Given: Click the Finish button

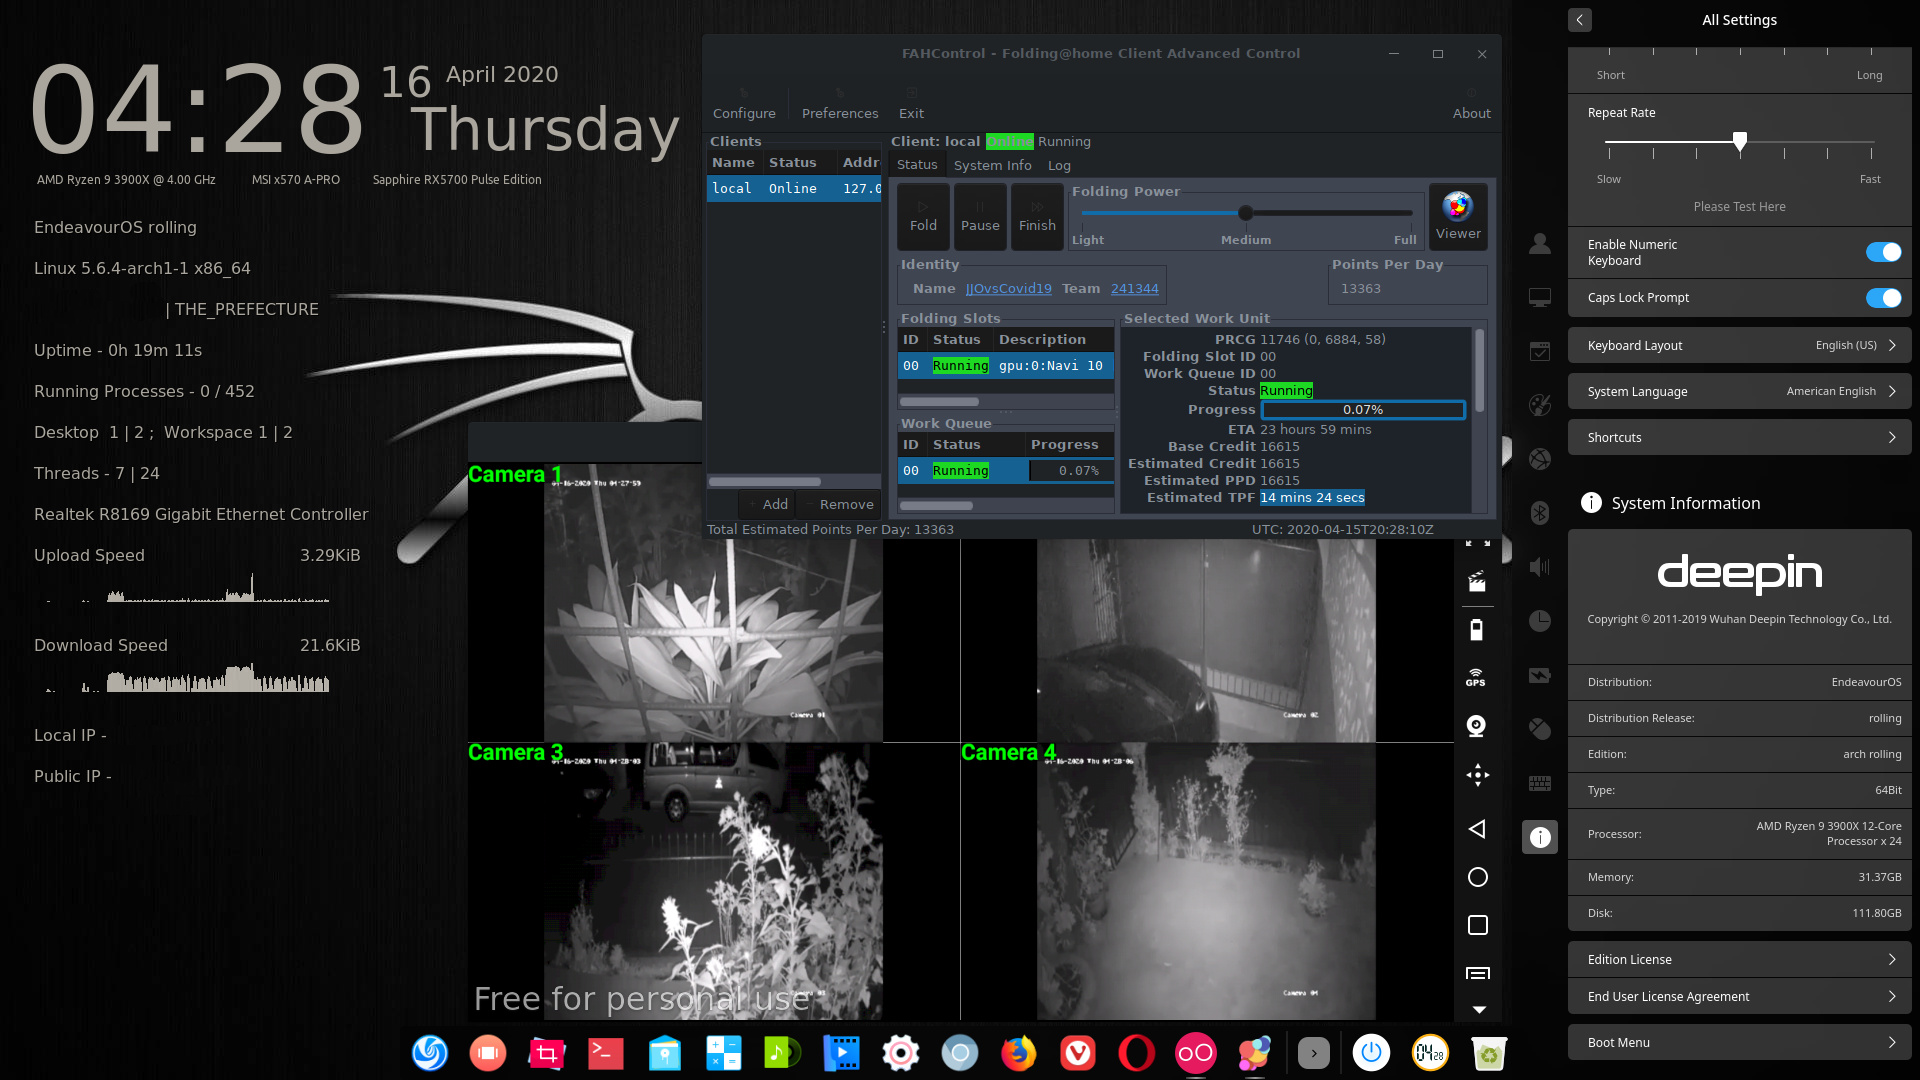Looking at the screenshot, I should coord(1037,216).
